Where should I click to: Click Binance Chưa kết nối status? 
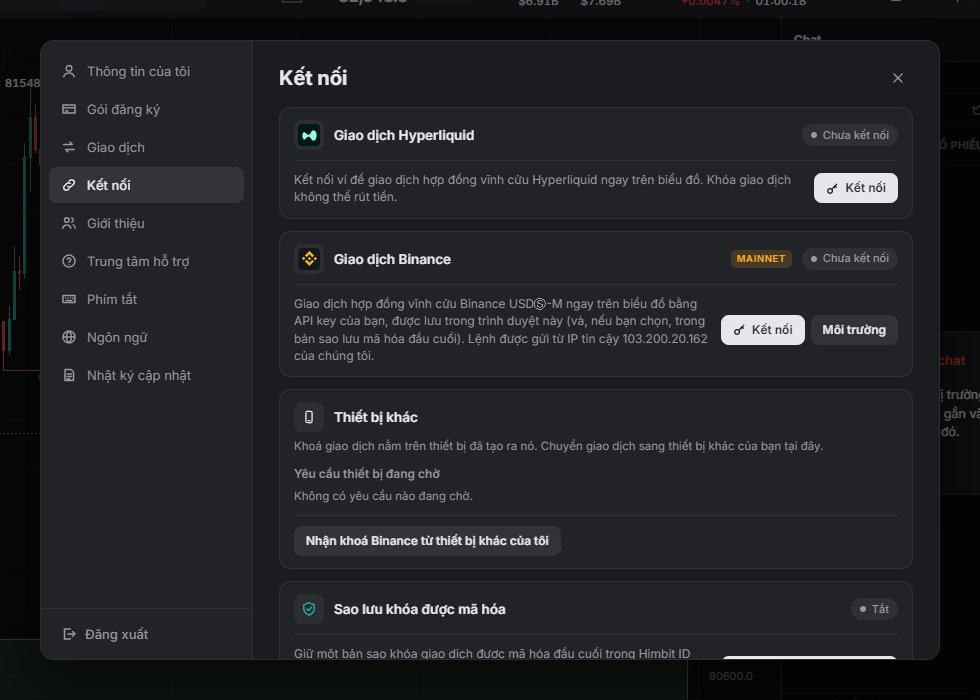tap(850, 258)
